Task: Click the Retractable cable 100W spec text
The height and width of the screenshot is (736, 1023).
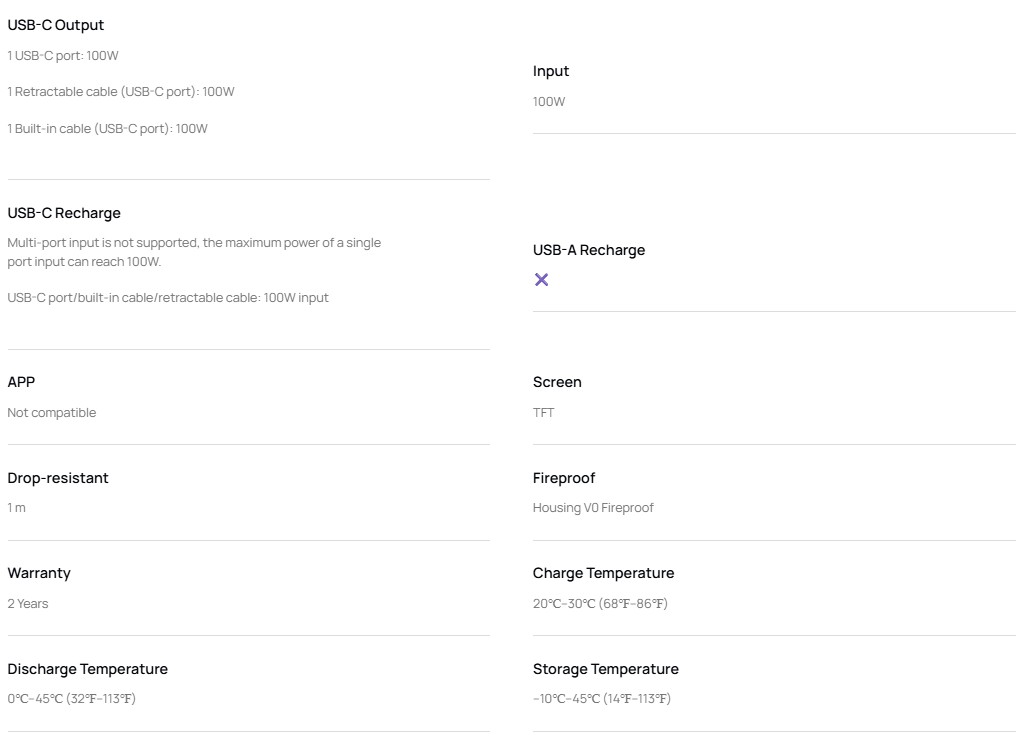Action: point(121,91)
